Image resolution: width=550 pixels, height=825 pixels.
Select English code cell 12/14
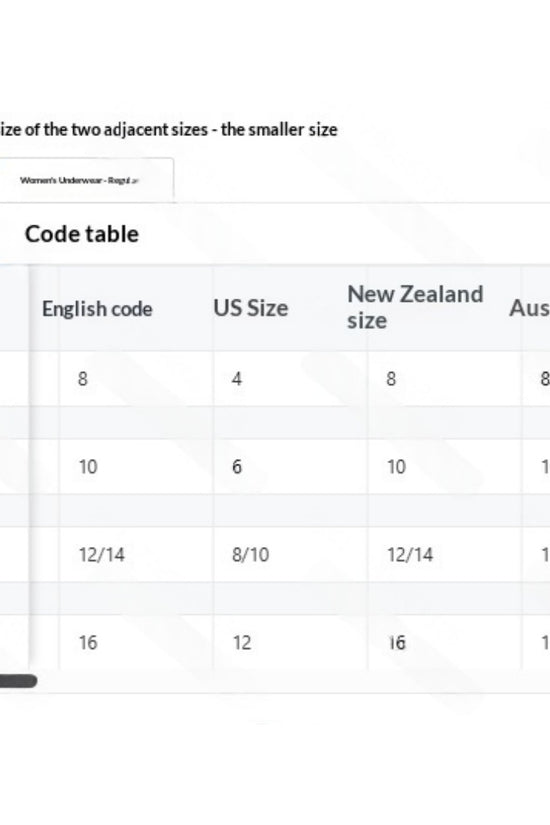(102, 555)
